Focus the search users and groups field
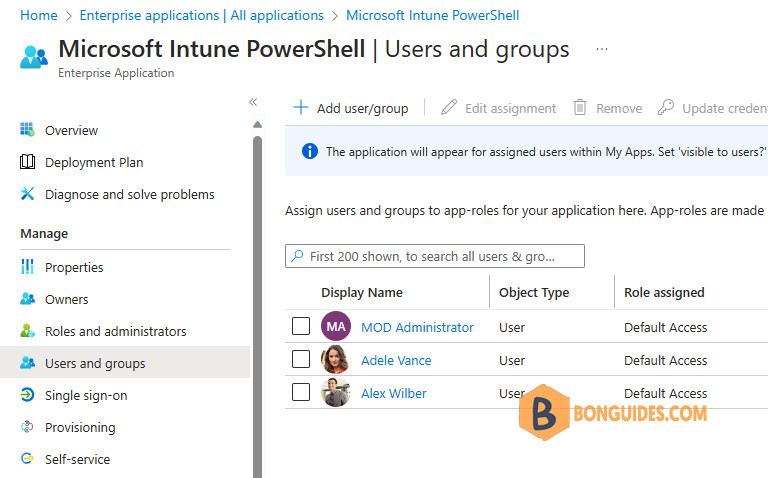This screenshot has height=478, width=768. [434, 256]
